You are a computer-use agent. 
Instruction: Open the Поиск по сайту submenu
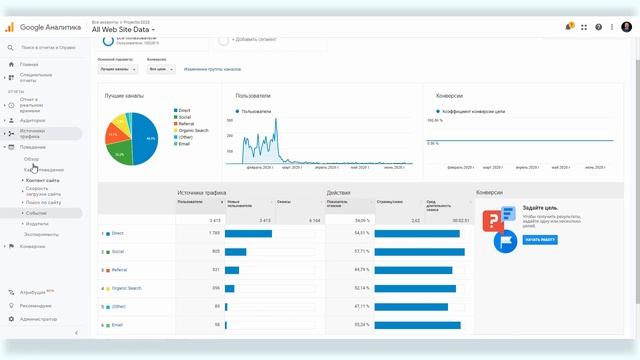43,202
